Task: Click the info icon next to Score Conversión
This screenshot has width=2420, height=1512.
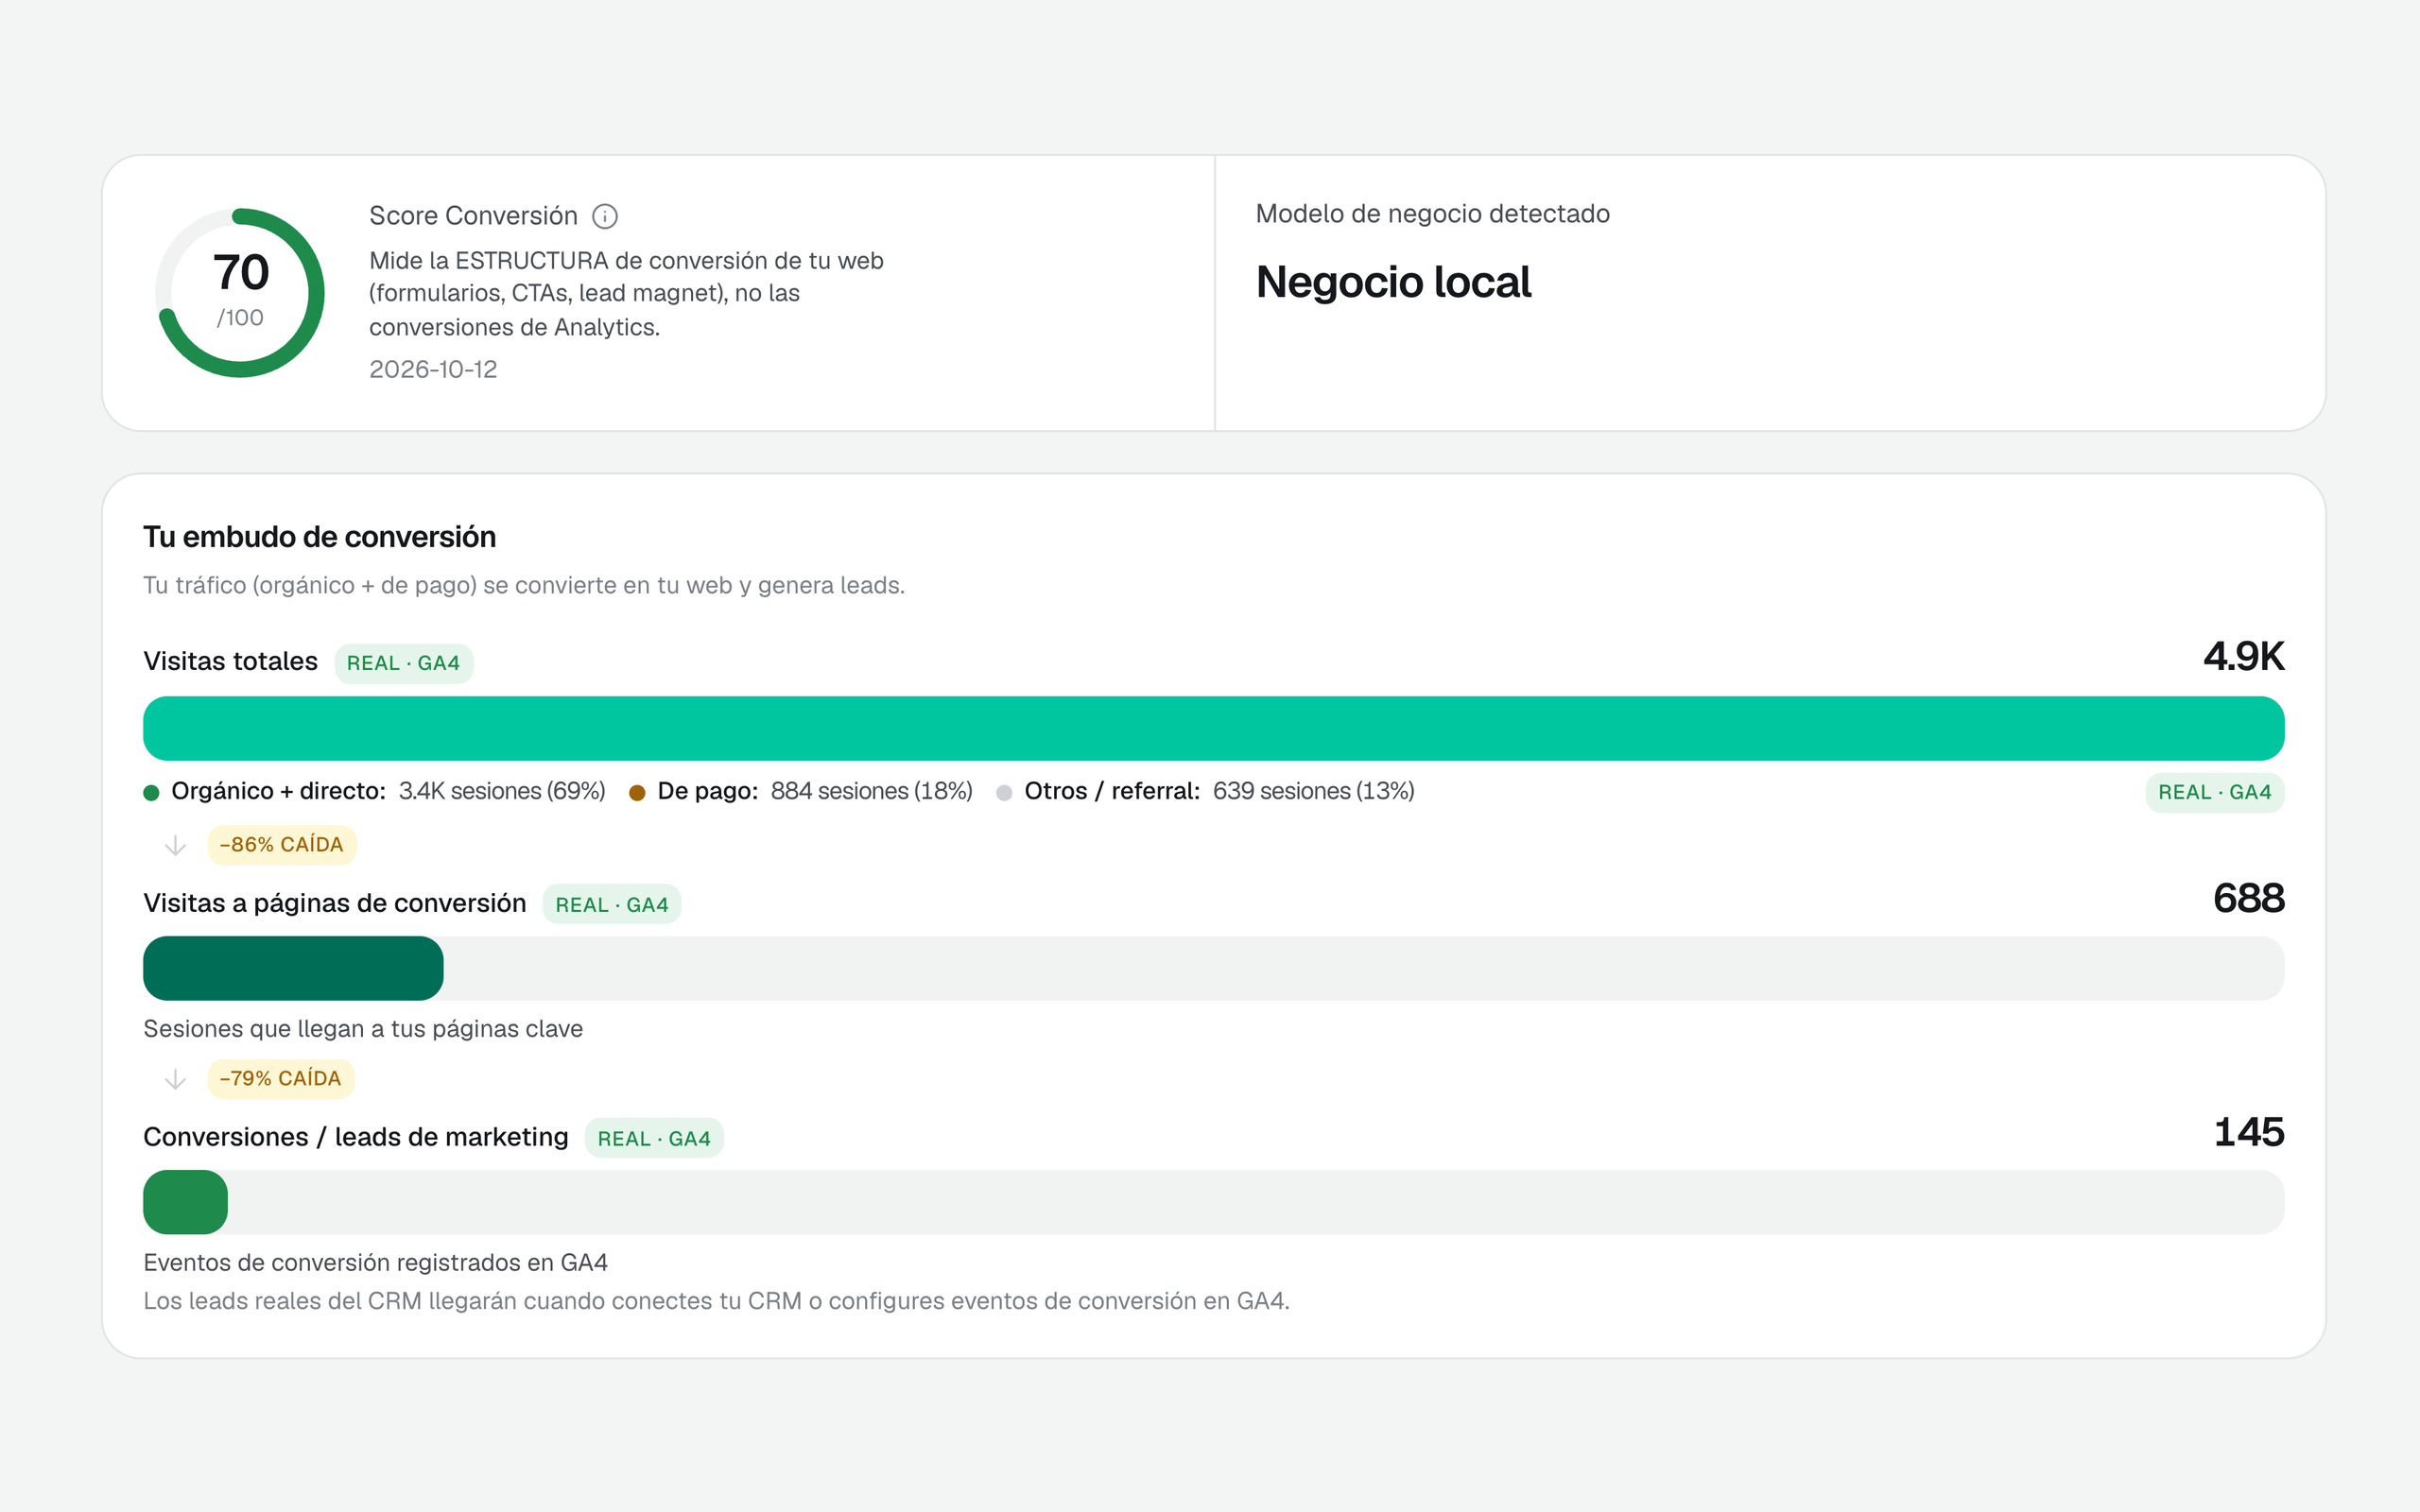Action: coord(605,216)
